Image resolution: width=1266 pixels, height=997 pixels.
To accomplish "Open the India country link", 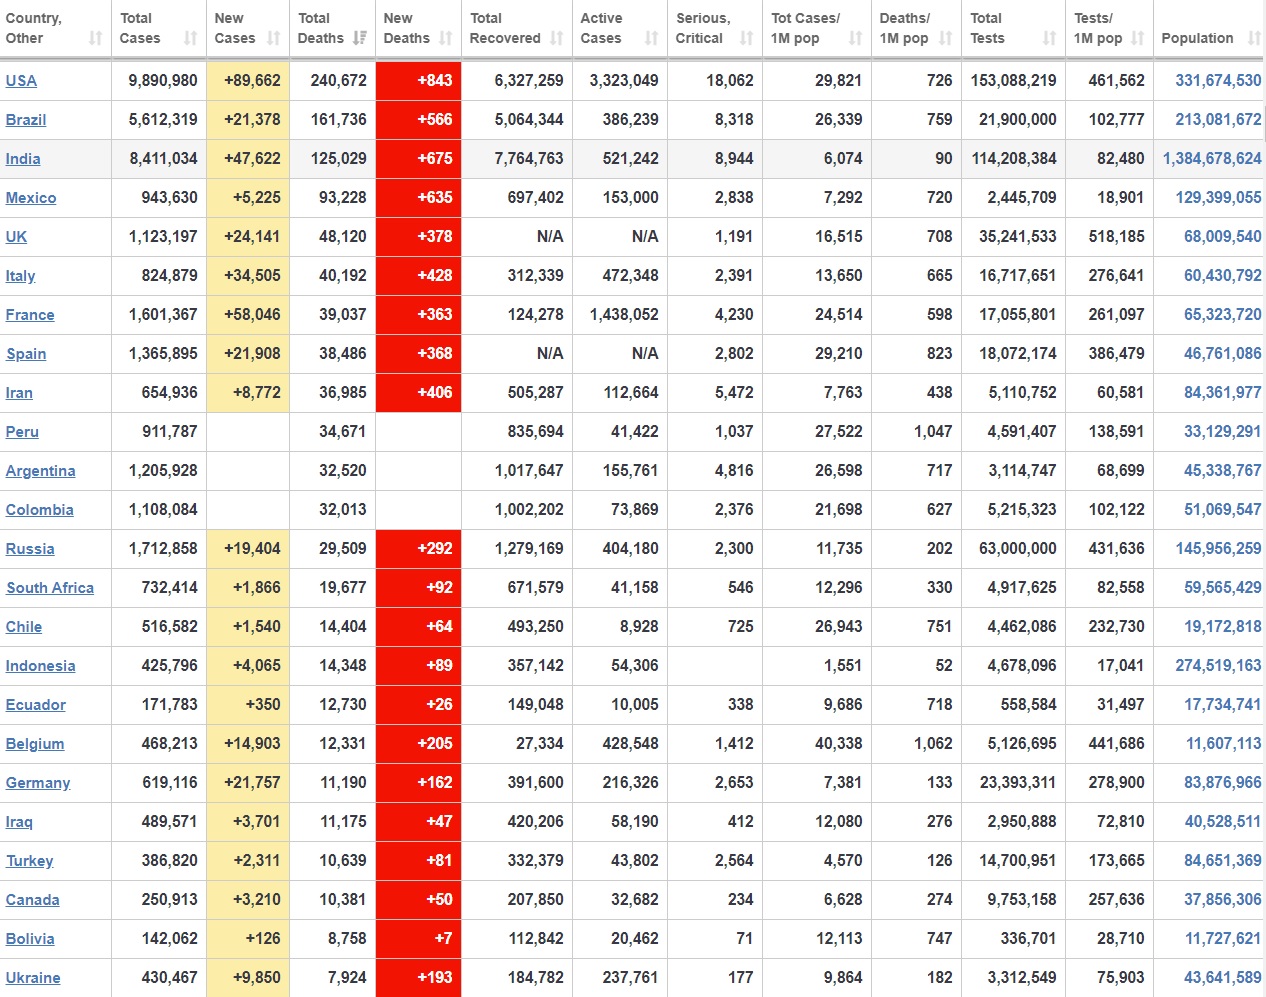I will tap(23, 159).
